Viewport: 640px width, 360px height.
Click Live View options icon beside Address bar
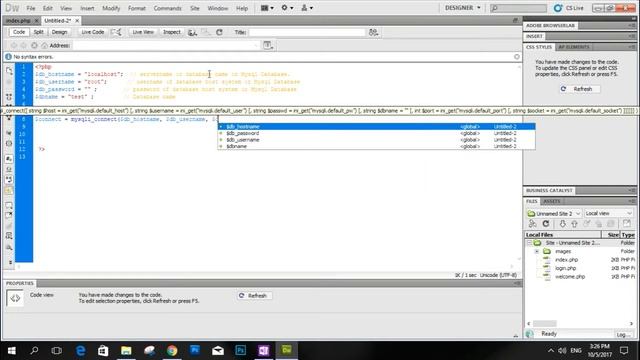point(268,45)
